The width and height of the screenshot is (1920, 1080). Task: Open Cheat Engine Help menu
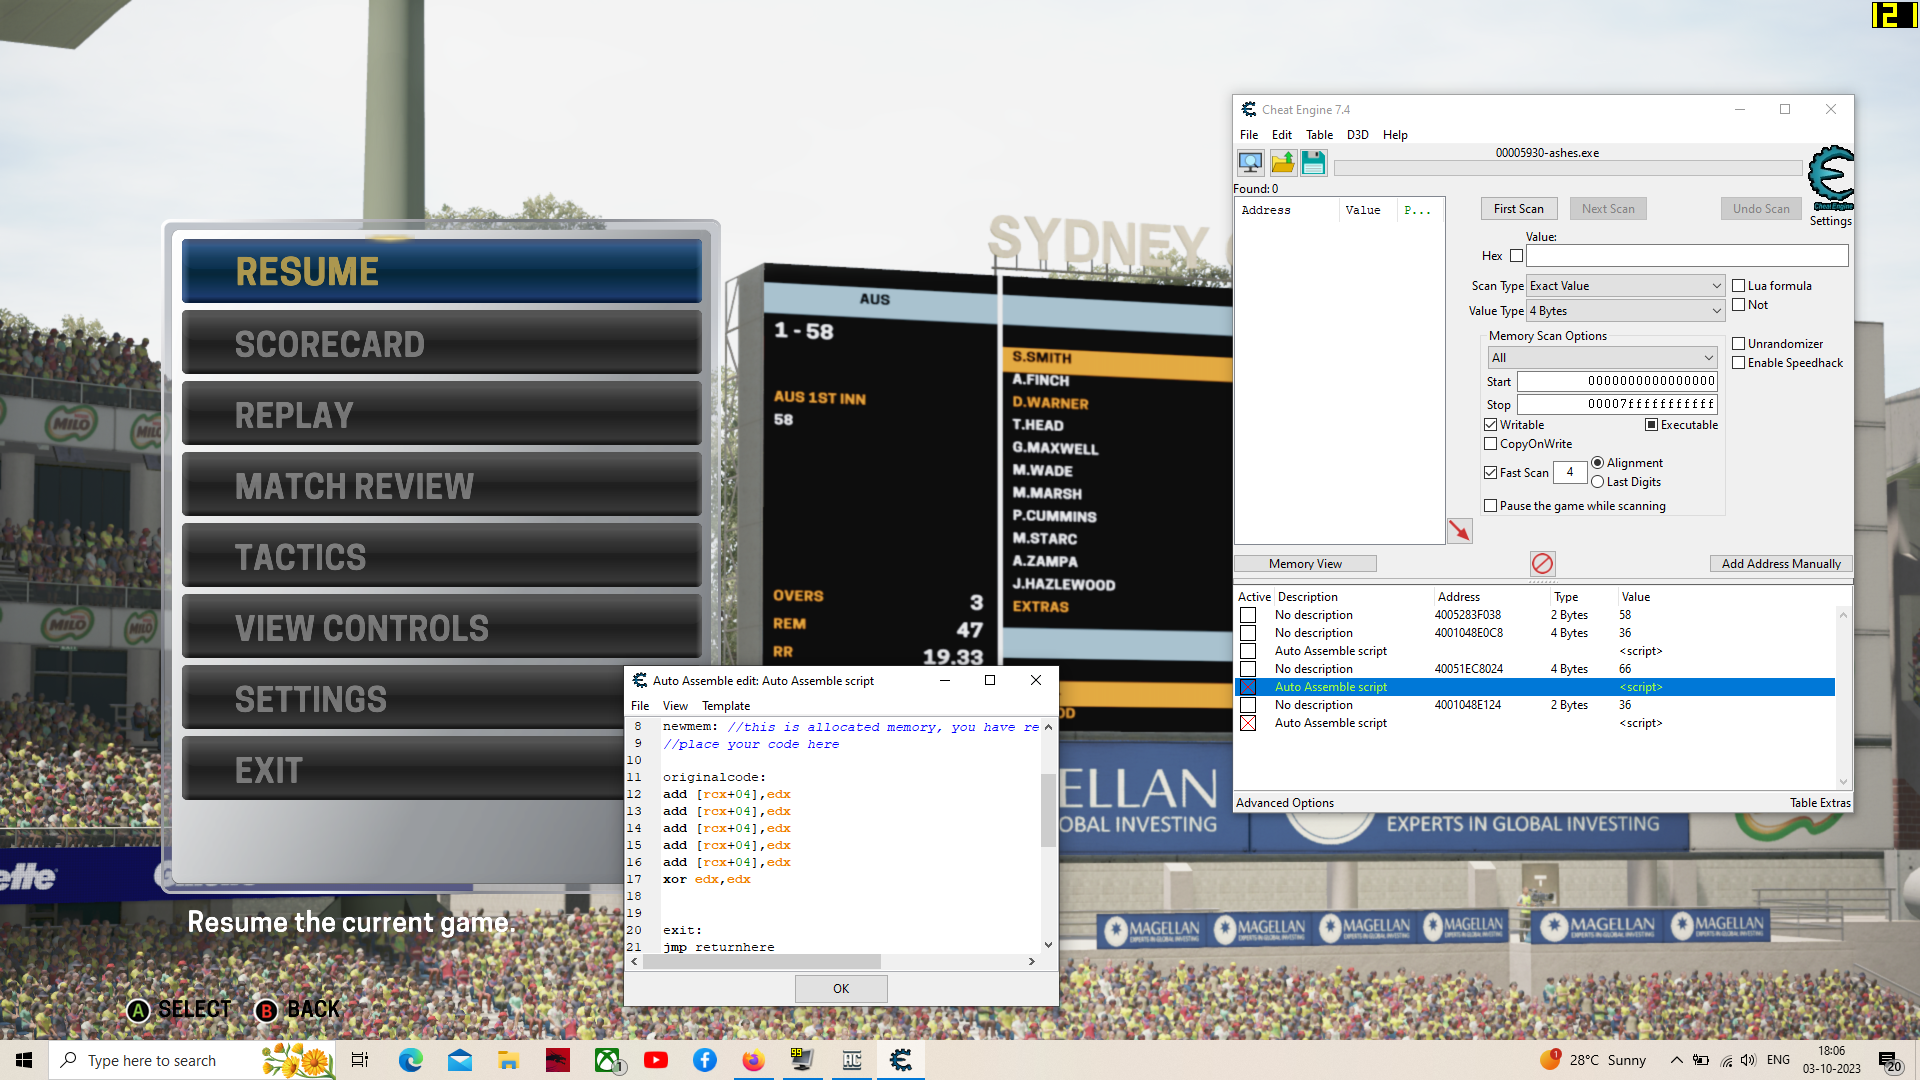coord(1395,135)
